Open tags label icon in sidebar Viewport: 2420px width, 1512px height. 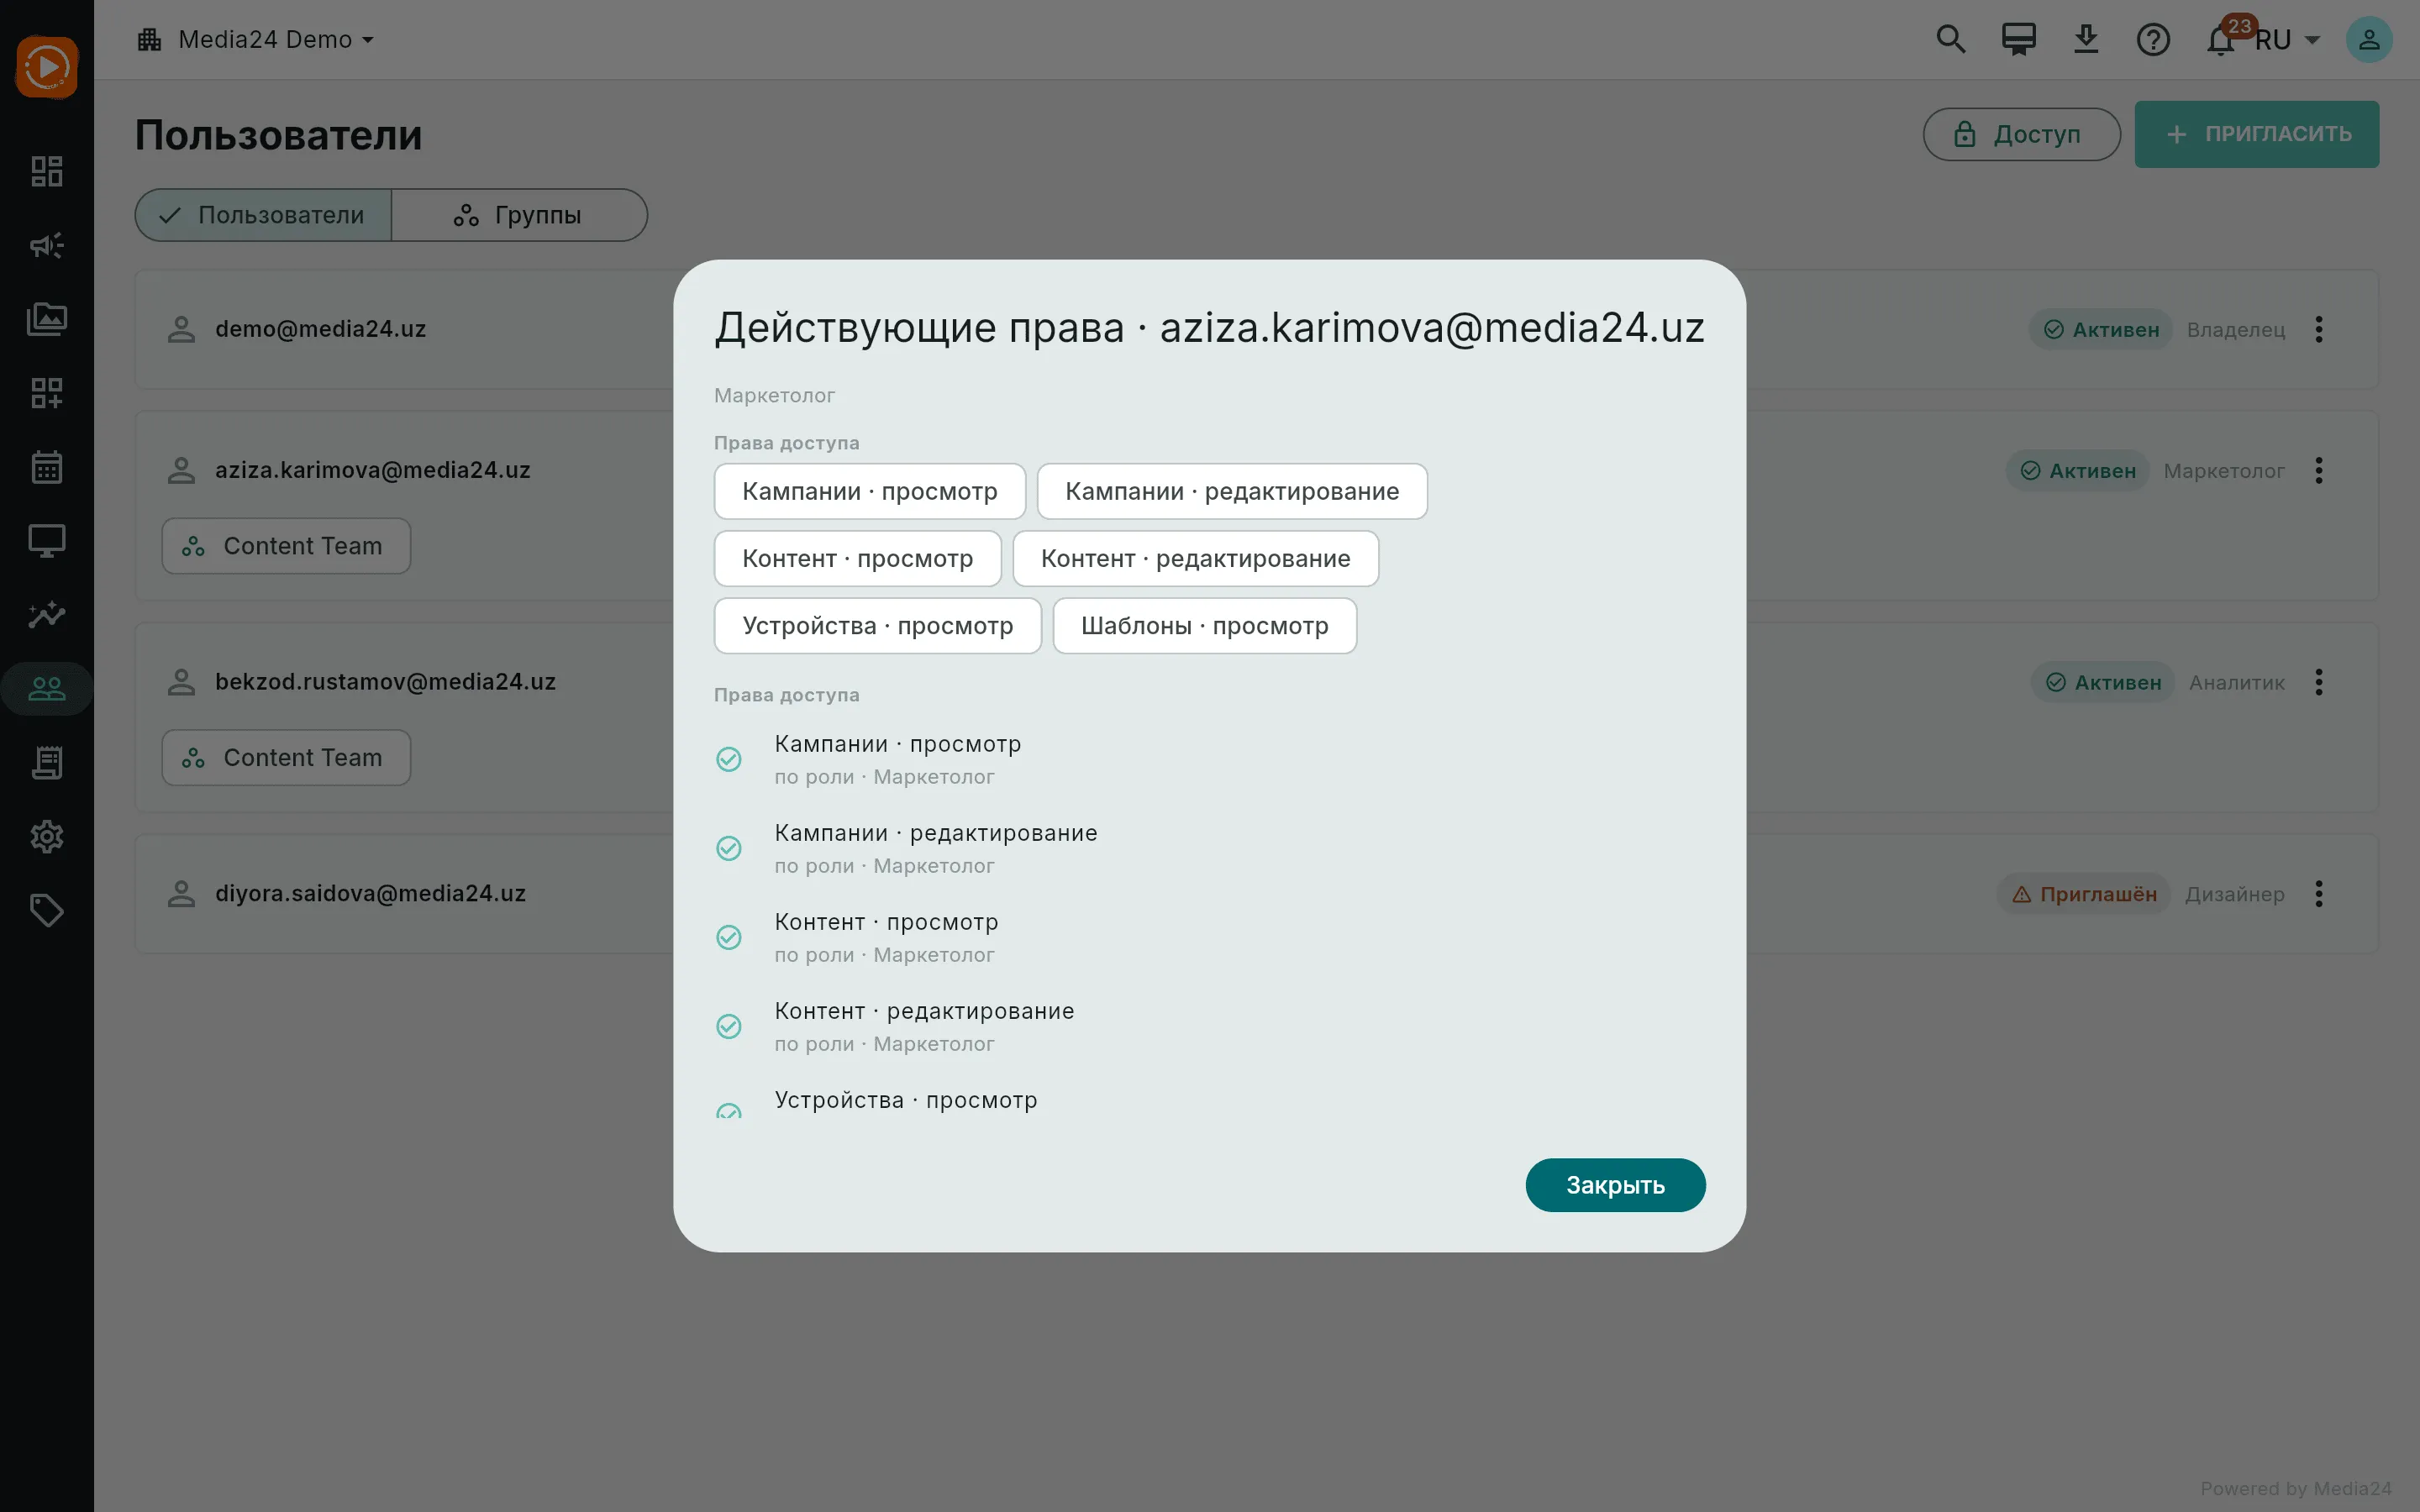point(47,911)
